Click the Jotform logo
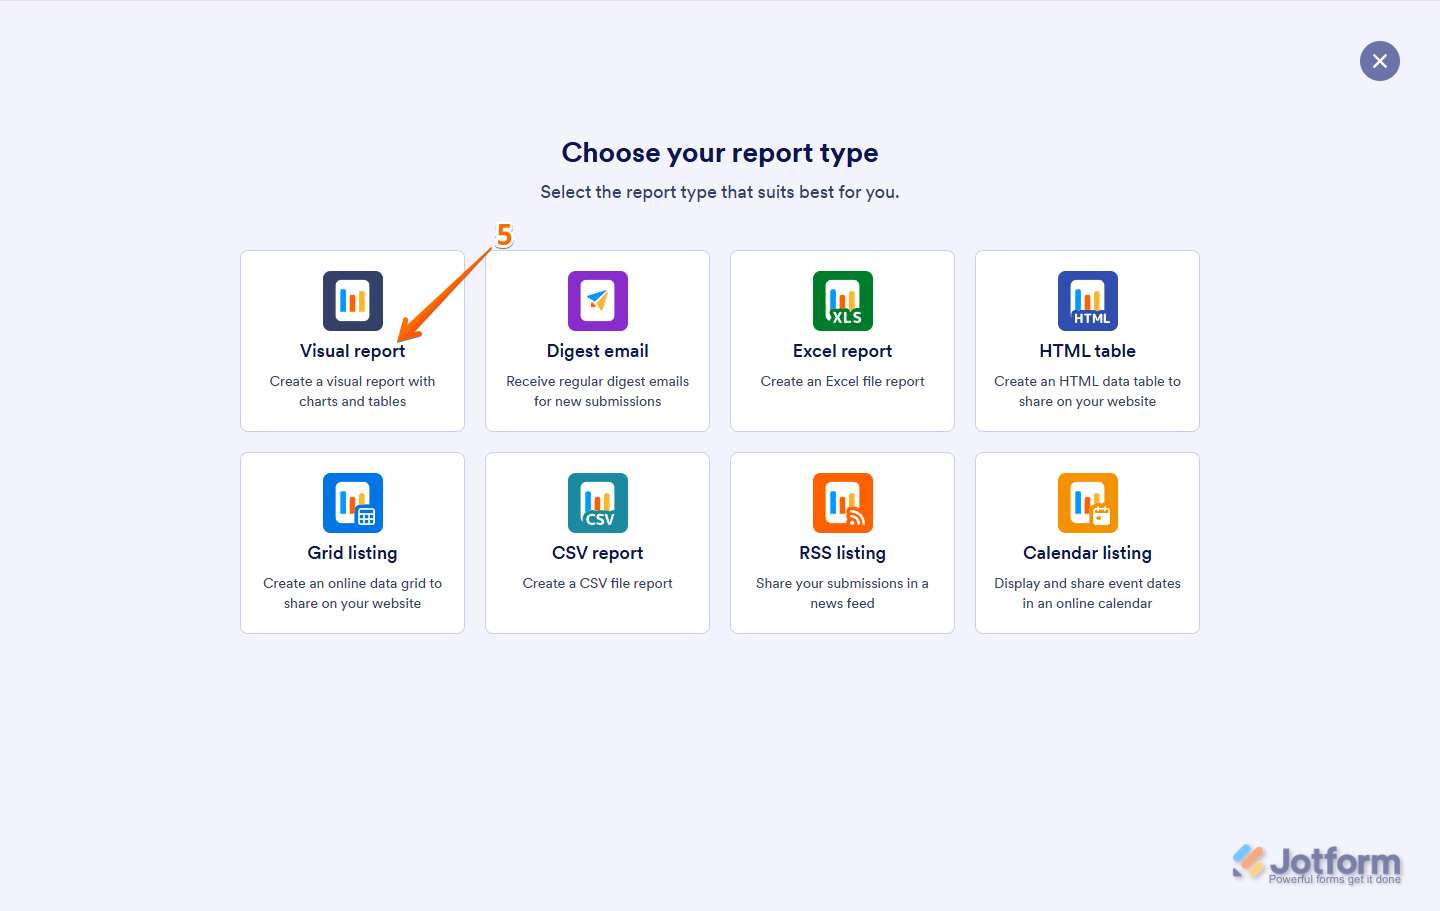The image size is (1440, 911). [x=1316, y=861]
